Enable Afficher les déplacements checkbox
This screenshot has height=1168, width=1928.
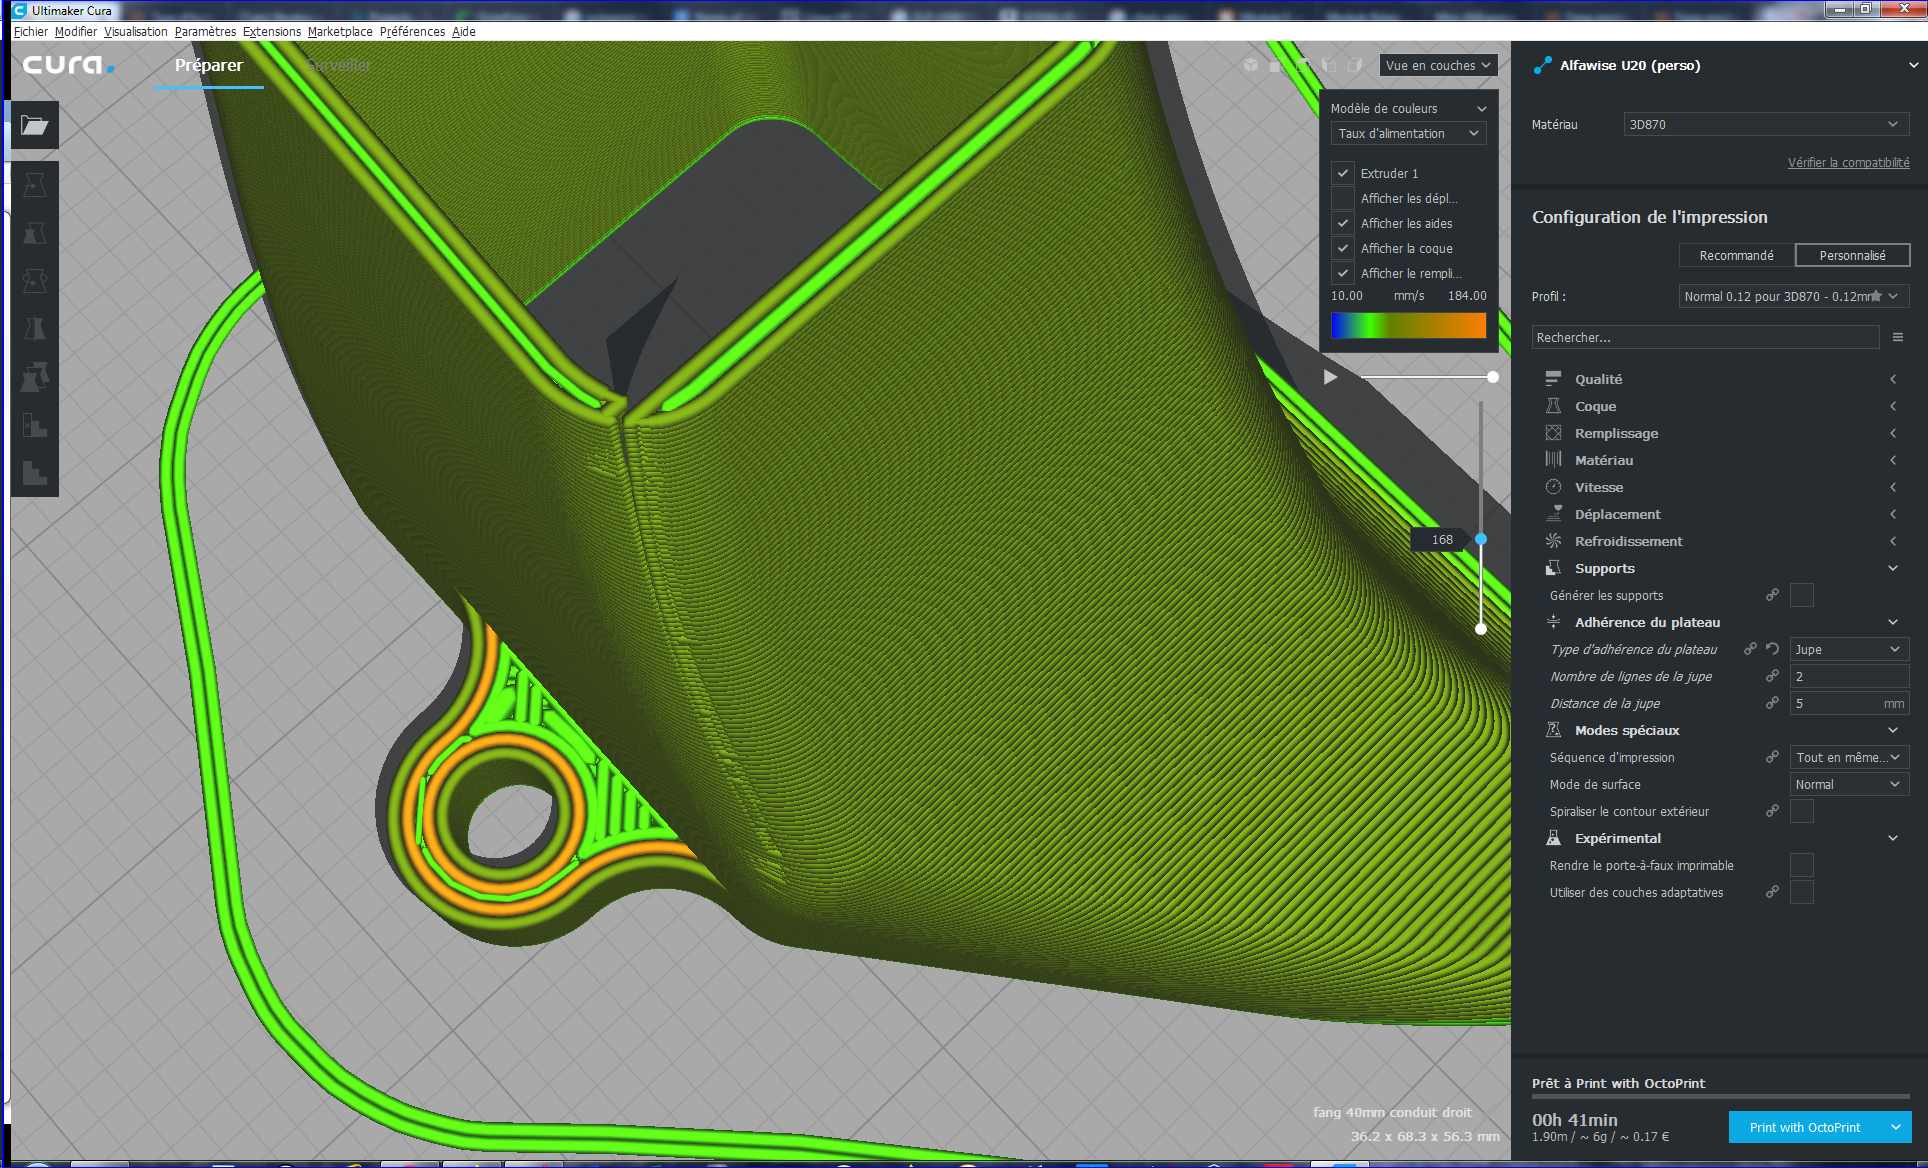(1343, 198)
